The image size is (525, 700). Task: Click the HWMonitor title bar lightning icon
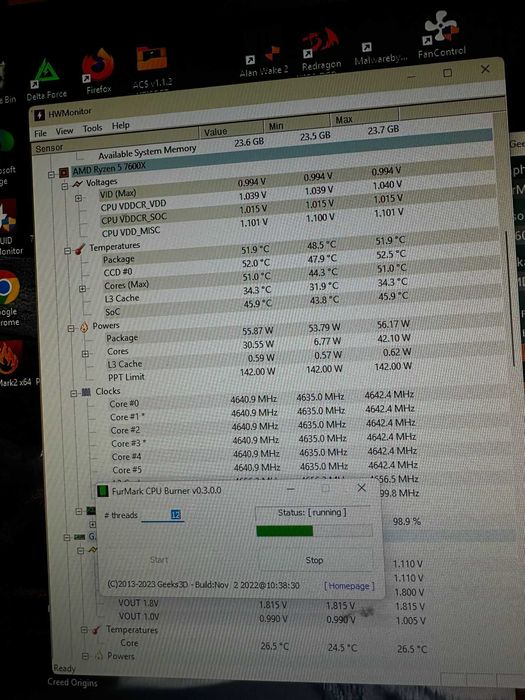39,115
